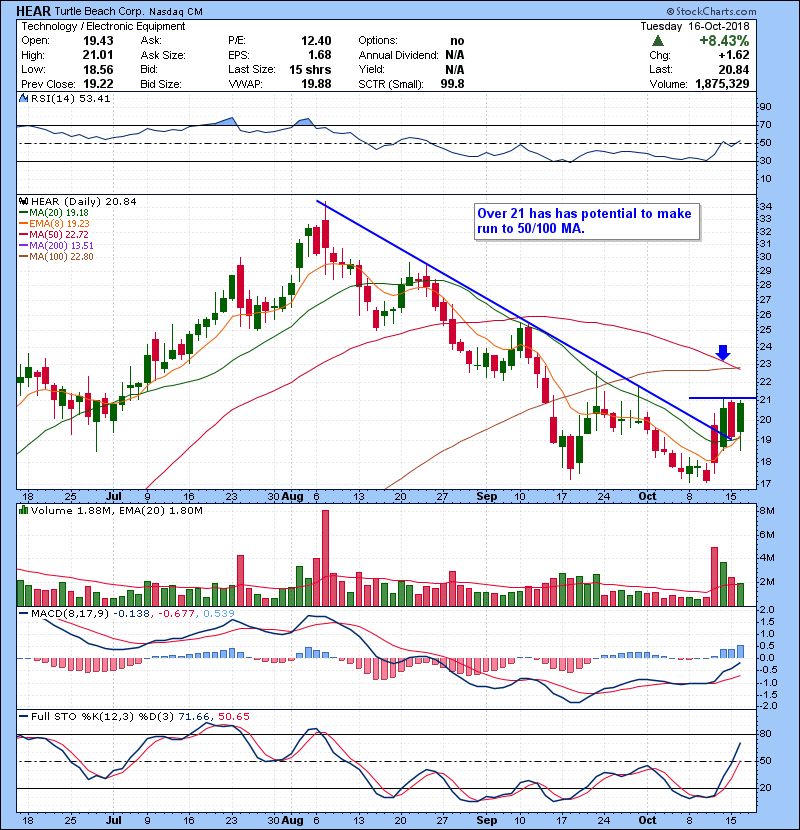Click the RSI panel area-chart icon
Image resolution: width=800 pixels, height=830 pixels.
[23, 98]
